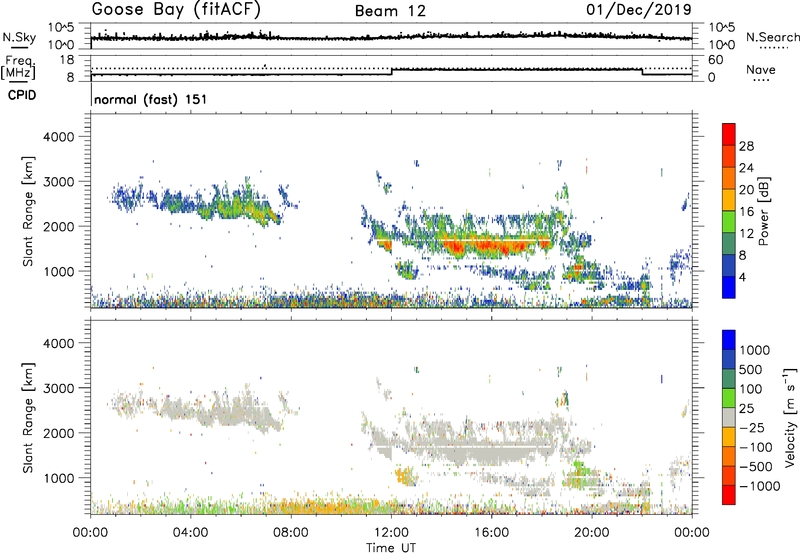Click the "Nave" legend label
800x554 pixels.
click(x=761, y=70)
